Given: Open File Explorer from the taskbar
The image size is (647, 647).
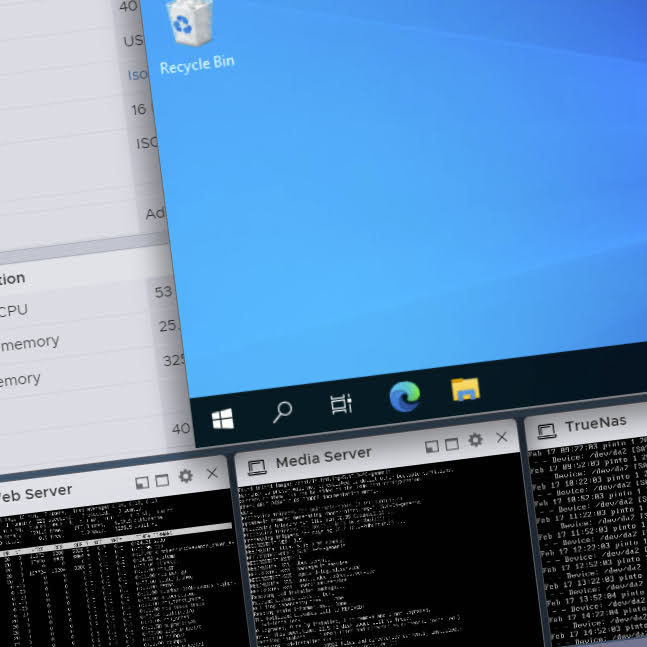Looking at the screenshot, I should click(x=465, y=389).
